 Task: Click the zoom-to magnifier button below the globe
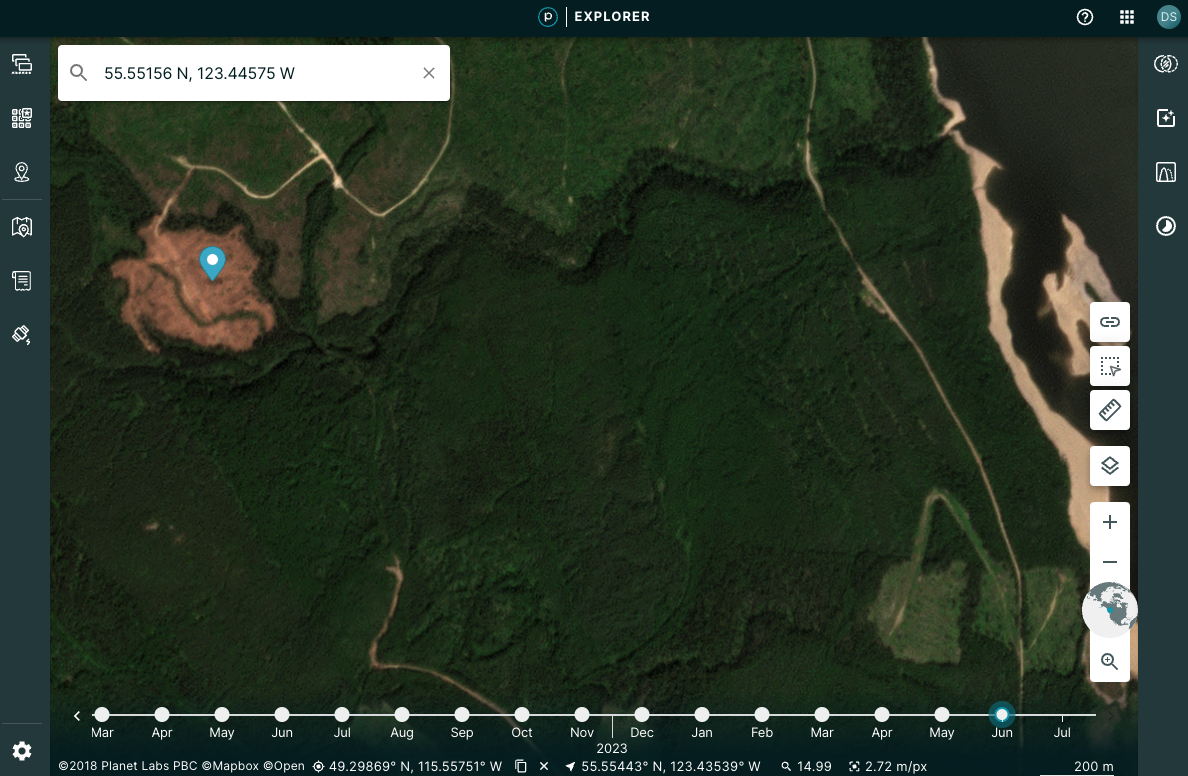click(1110, 662)
